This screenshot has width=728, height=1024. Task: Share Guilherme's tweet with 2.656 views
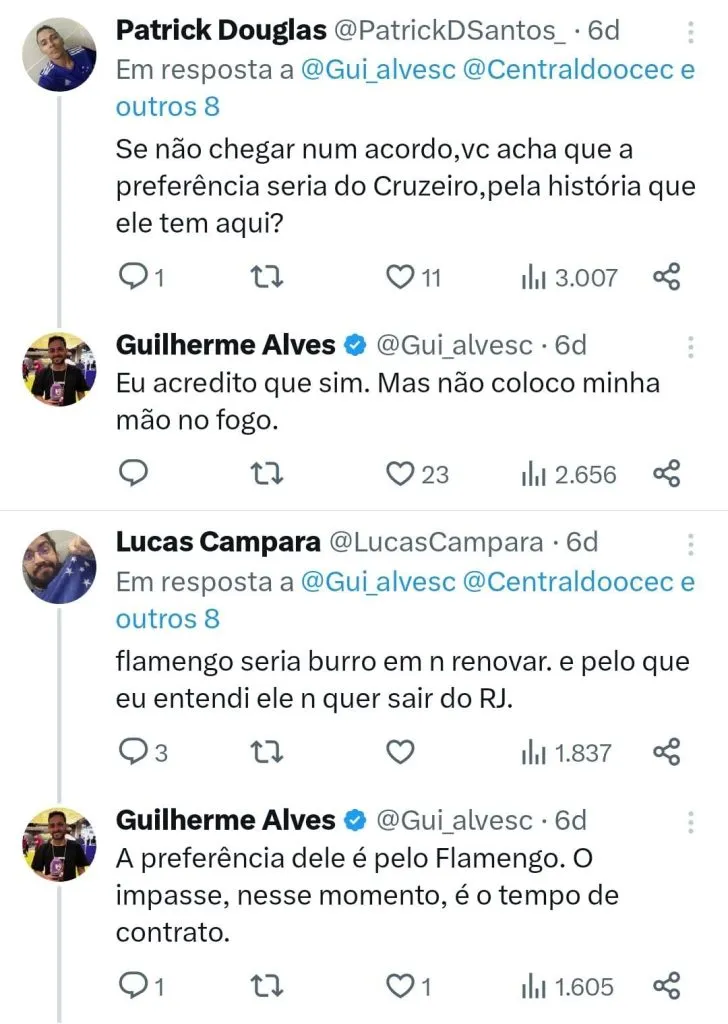coord(667,473)
